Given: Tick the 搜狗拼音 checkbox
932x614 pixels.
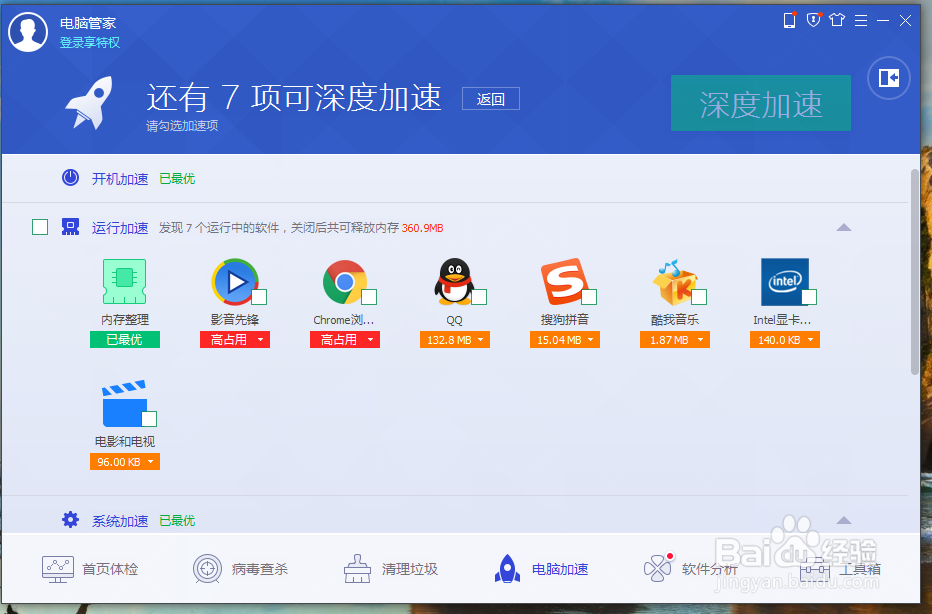Looking at the screenshot, I should click(589, 297).
